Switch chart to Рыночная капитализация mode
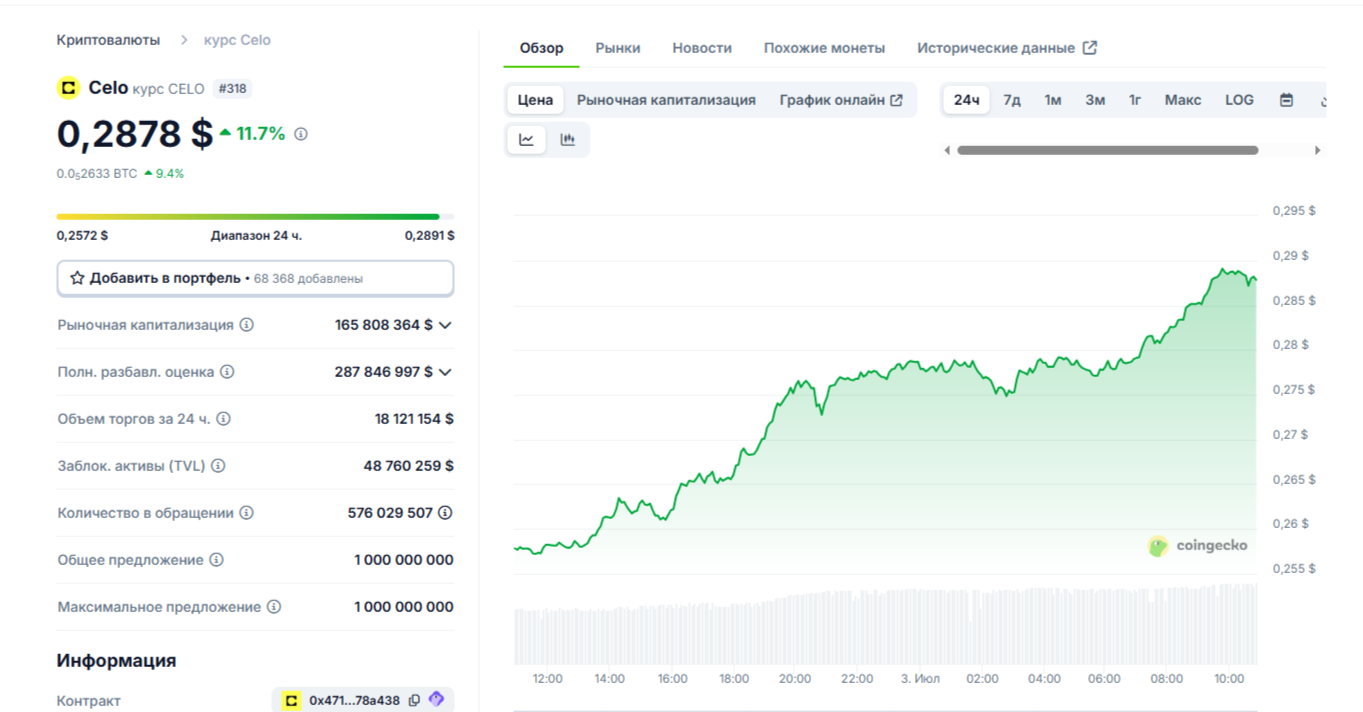Screen dimensions: 1363x712 pos(666,100)
